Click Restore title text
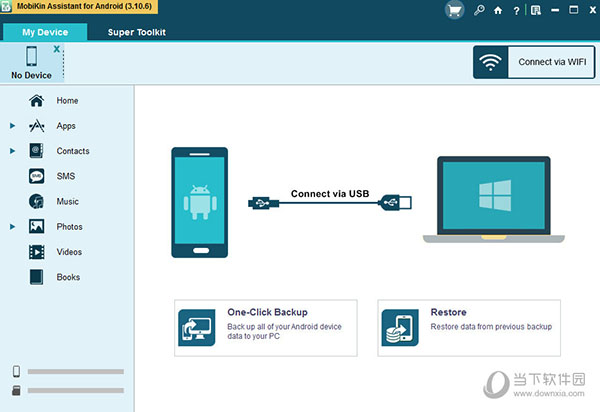 click(448, 312)
